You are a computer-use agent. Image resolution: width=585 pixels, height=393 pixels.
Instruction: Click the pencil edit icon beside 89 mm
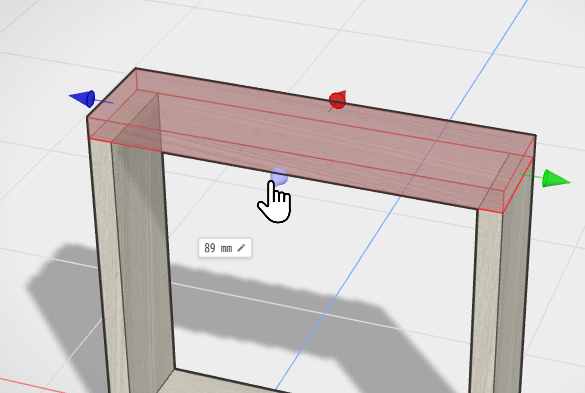tap(241, 248)
